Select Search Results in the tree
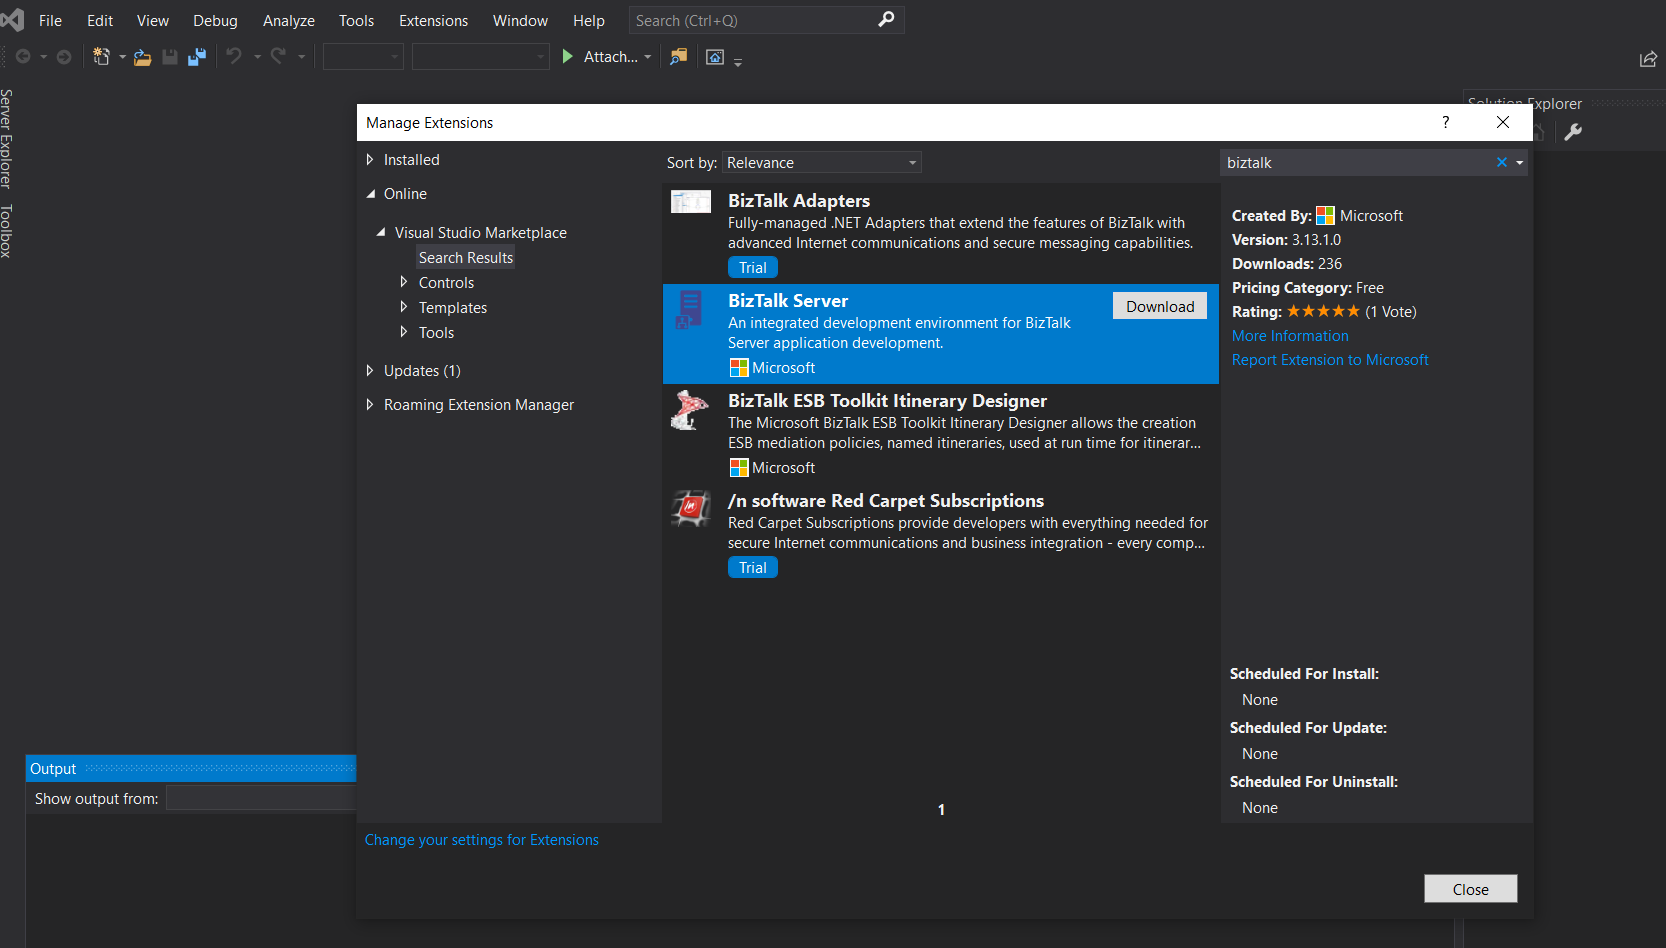Image resolution: width=1666 pixels, height=948 pixels. point(466,257)
